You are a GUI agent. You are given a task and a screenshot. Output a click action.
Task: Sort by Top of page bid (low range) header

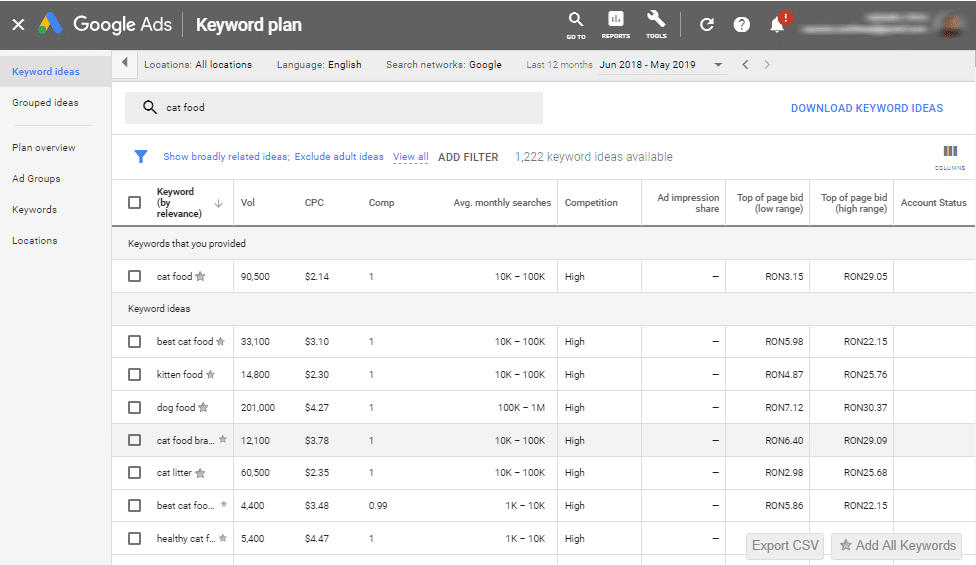tap(770, 203)
